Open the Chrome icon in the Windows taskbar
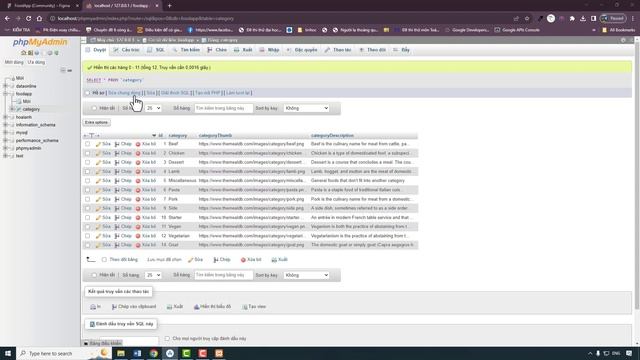This screenshot has height=360, width=640. [153, 353]
